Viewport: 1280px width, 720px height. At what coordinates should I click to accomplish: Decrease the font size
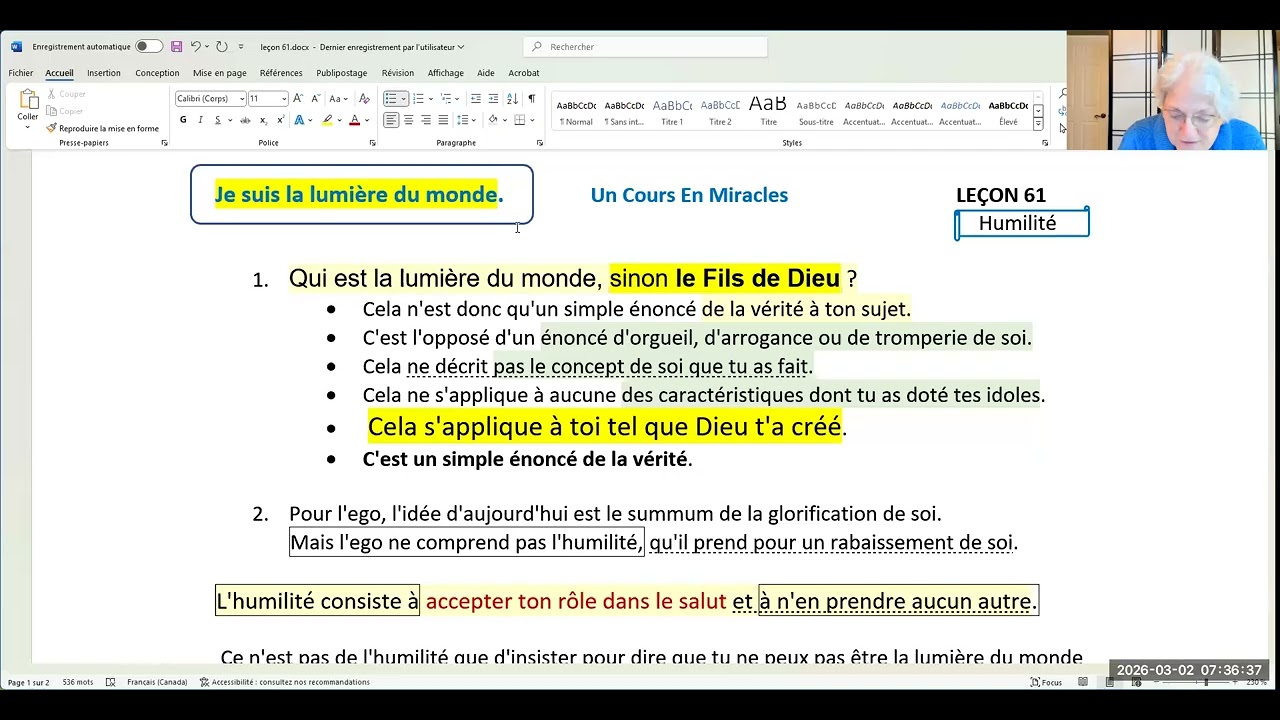point(315,98)
